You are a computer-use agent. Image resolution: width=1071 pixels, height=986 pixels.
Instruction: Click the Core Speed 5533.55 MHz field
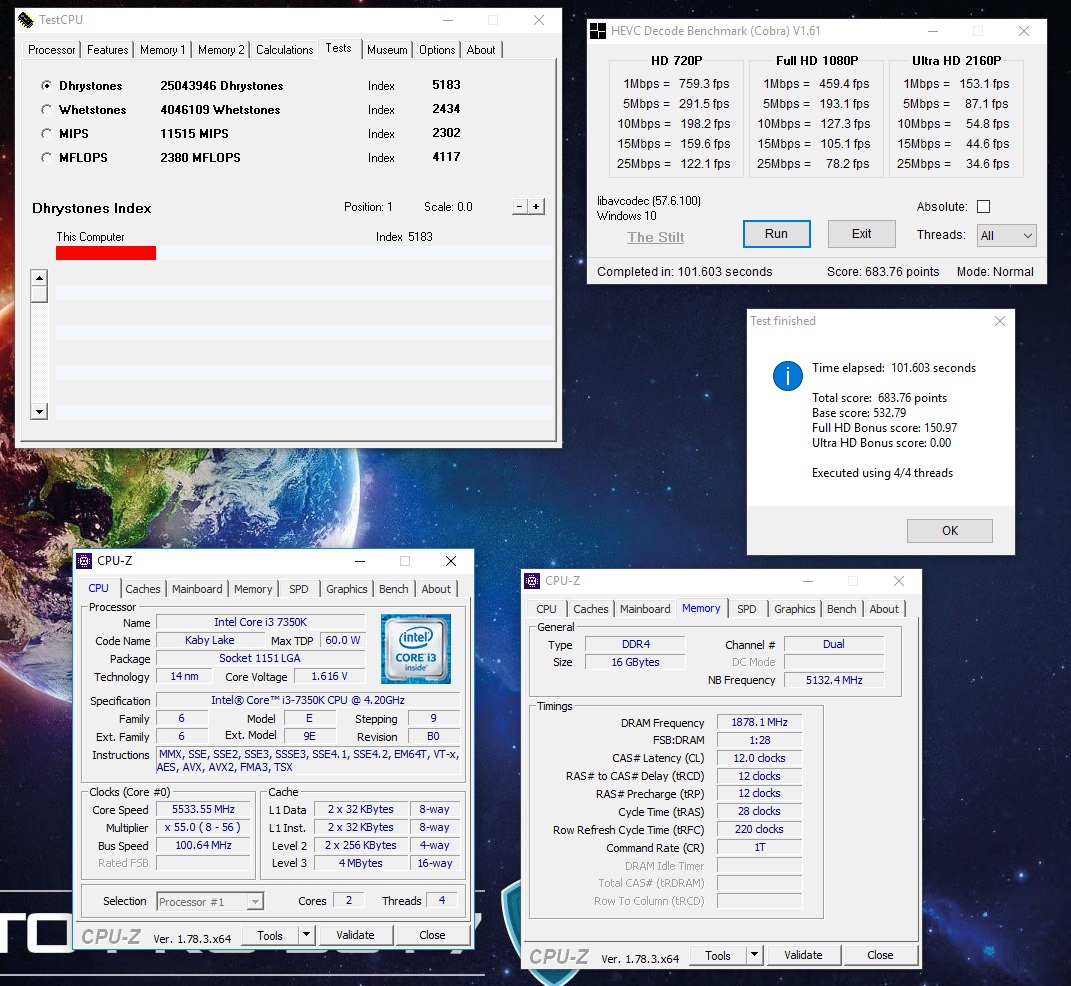click(203, 809)
